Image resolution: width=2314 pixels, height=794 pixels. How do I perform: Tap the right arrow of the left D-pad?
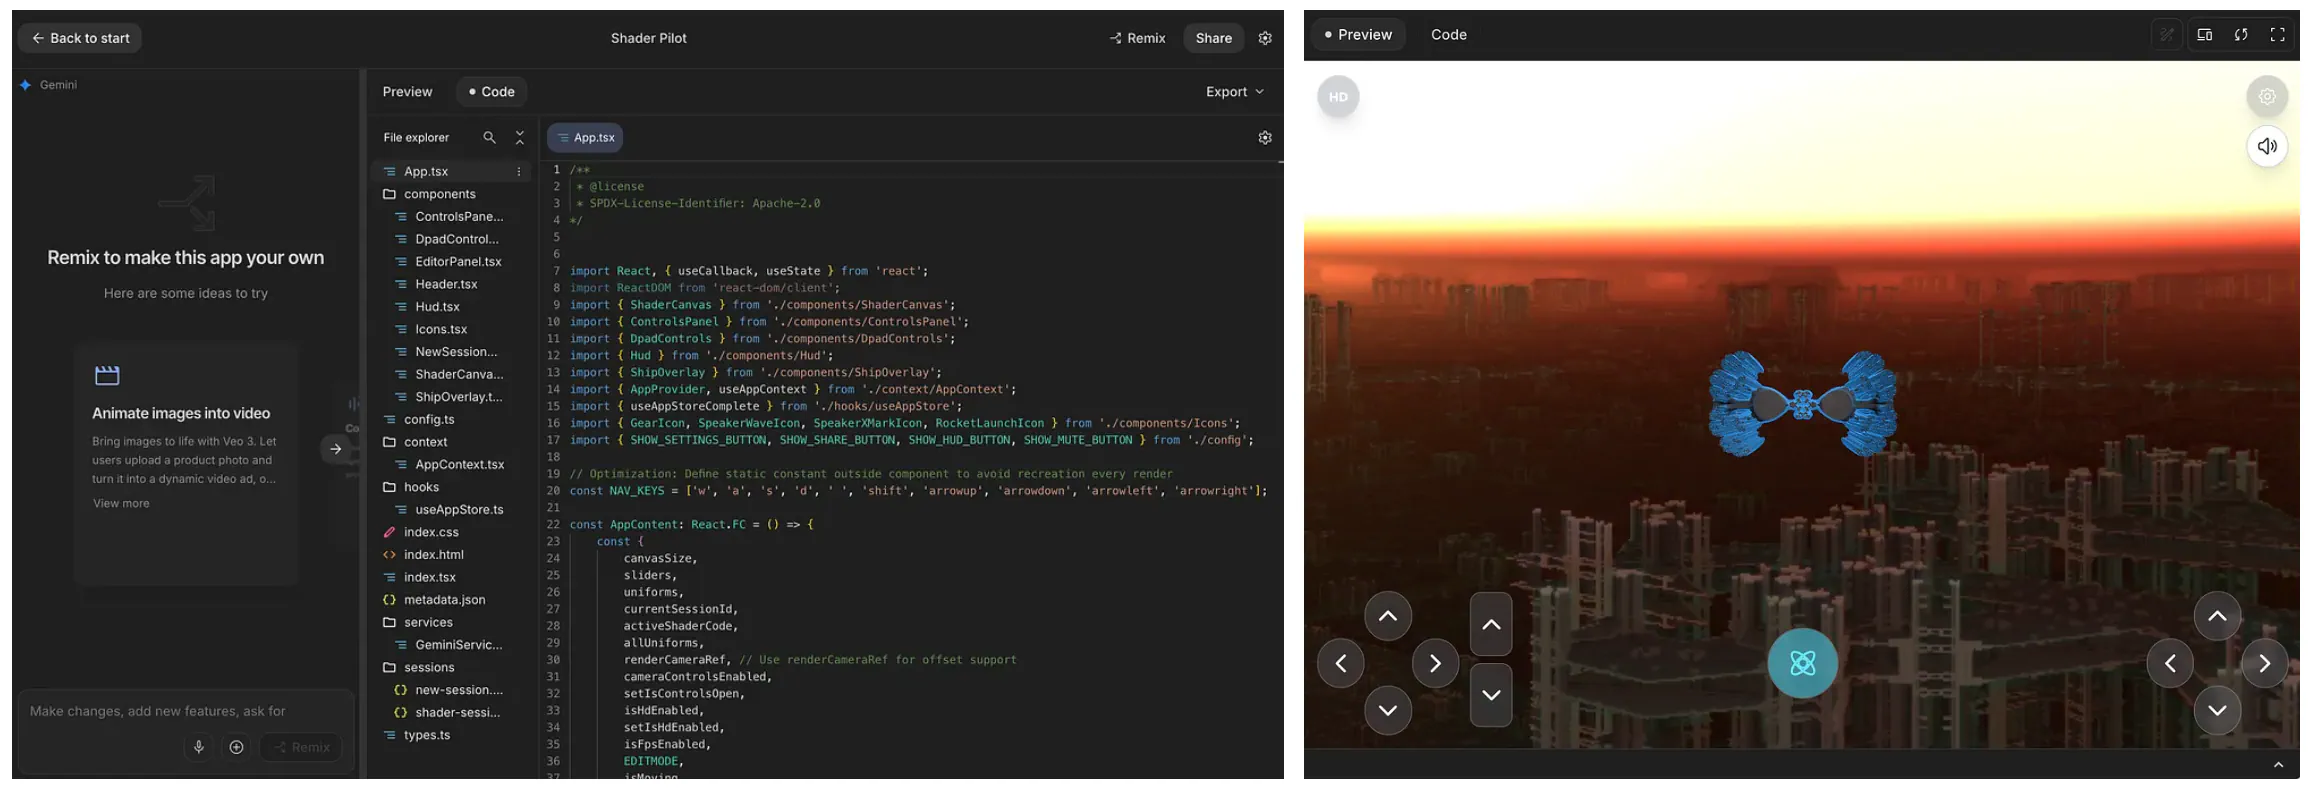(1435, 663)
